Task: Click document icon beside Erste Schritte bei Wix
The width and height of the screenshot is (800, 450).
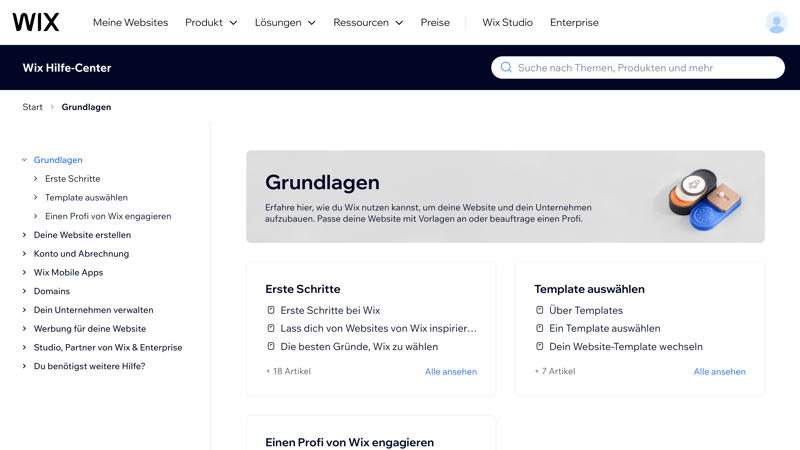Action: coord(271,310)
